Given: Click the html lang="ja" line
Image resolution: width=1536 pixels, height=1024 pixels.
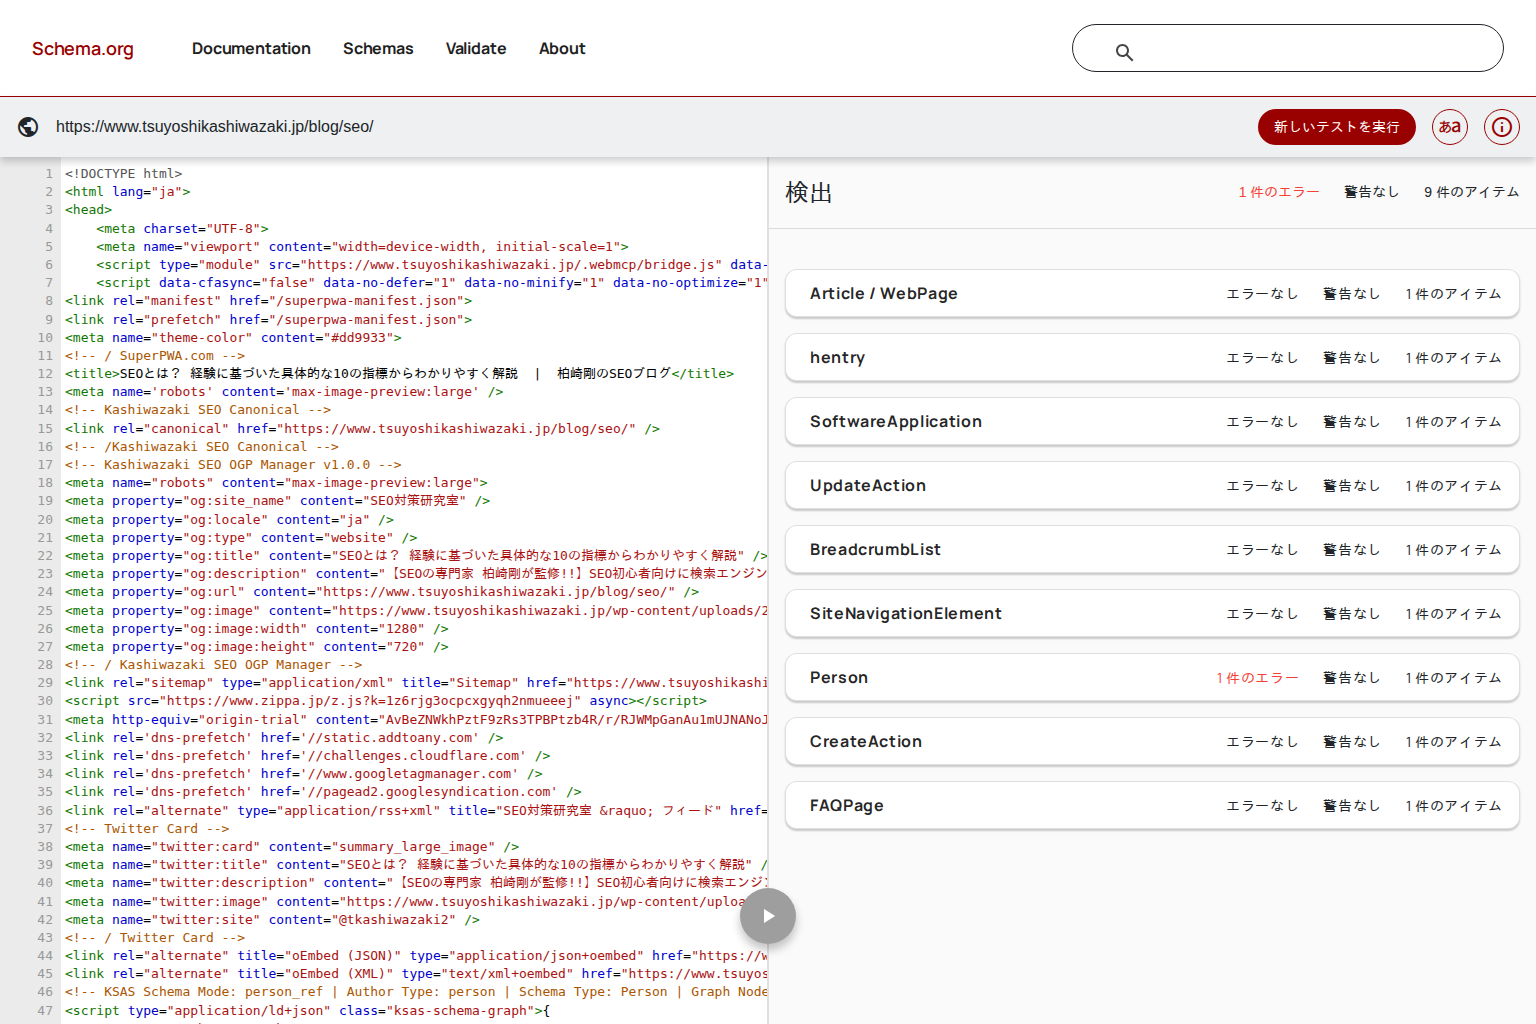Looking at the screenshot, I should coord(128,192).
